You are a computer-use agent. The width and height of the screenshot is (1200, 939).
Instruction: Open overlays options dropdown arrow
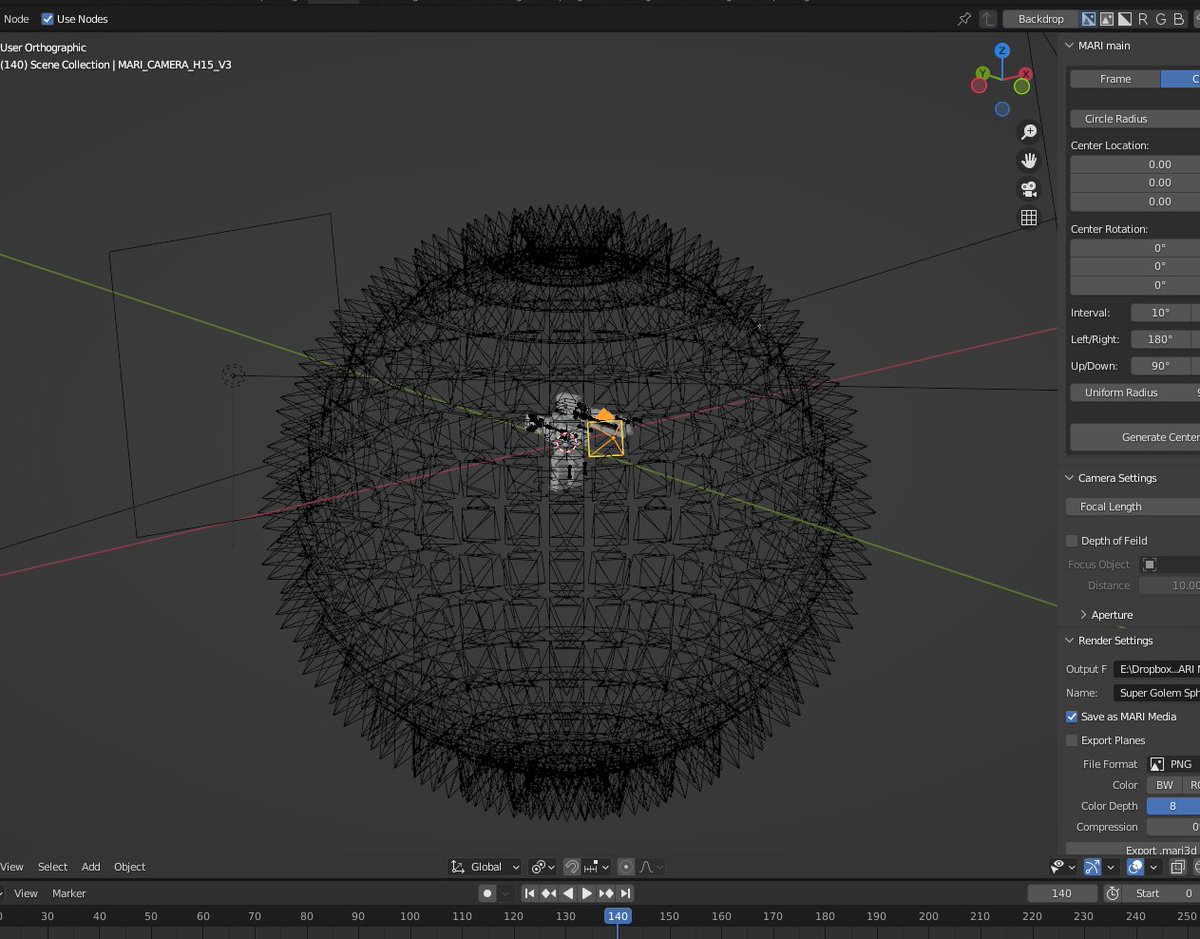pos(1153,867)
